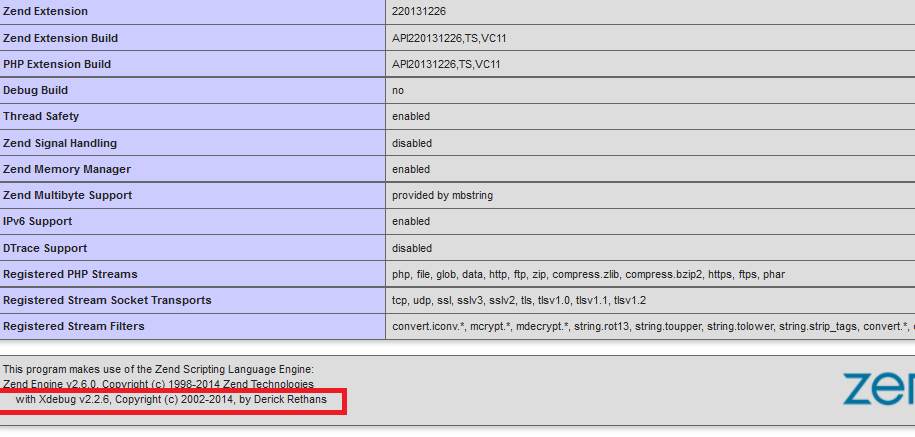Click the 'Zend Signal Handling' label

click(60, 143)
